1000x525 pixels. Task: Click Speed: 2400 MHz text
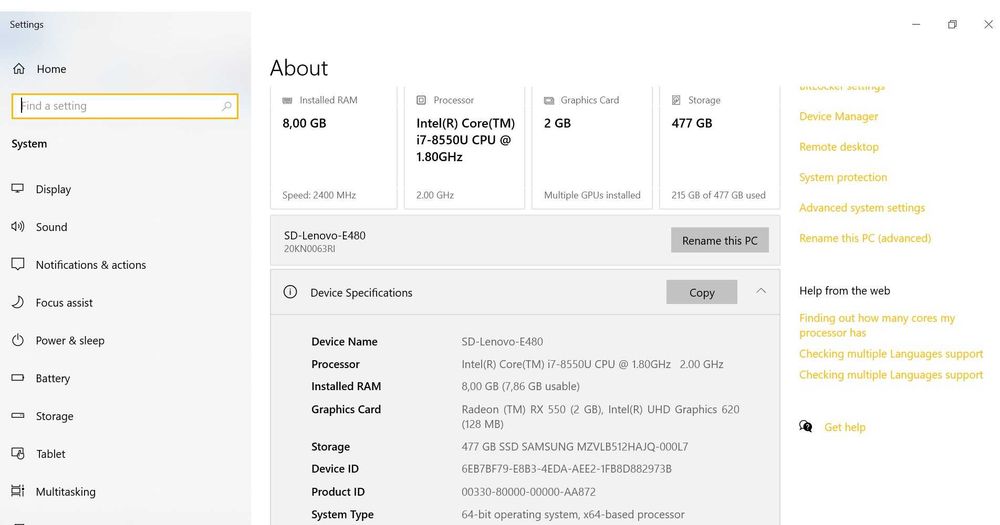tap(319, 195)
